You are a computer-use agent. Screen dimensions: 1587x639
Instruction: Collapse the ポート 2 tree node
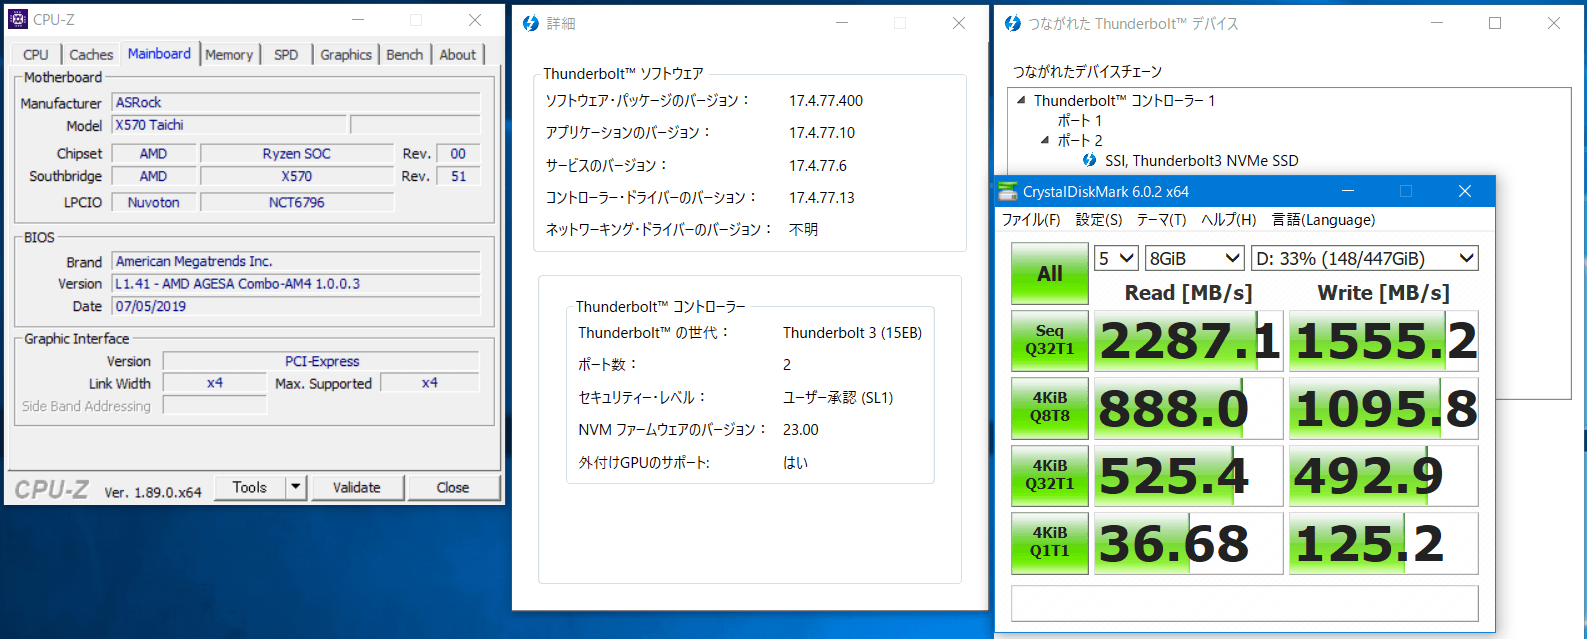[1045, 140]
